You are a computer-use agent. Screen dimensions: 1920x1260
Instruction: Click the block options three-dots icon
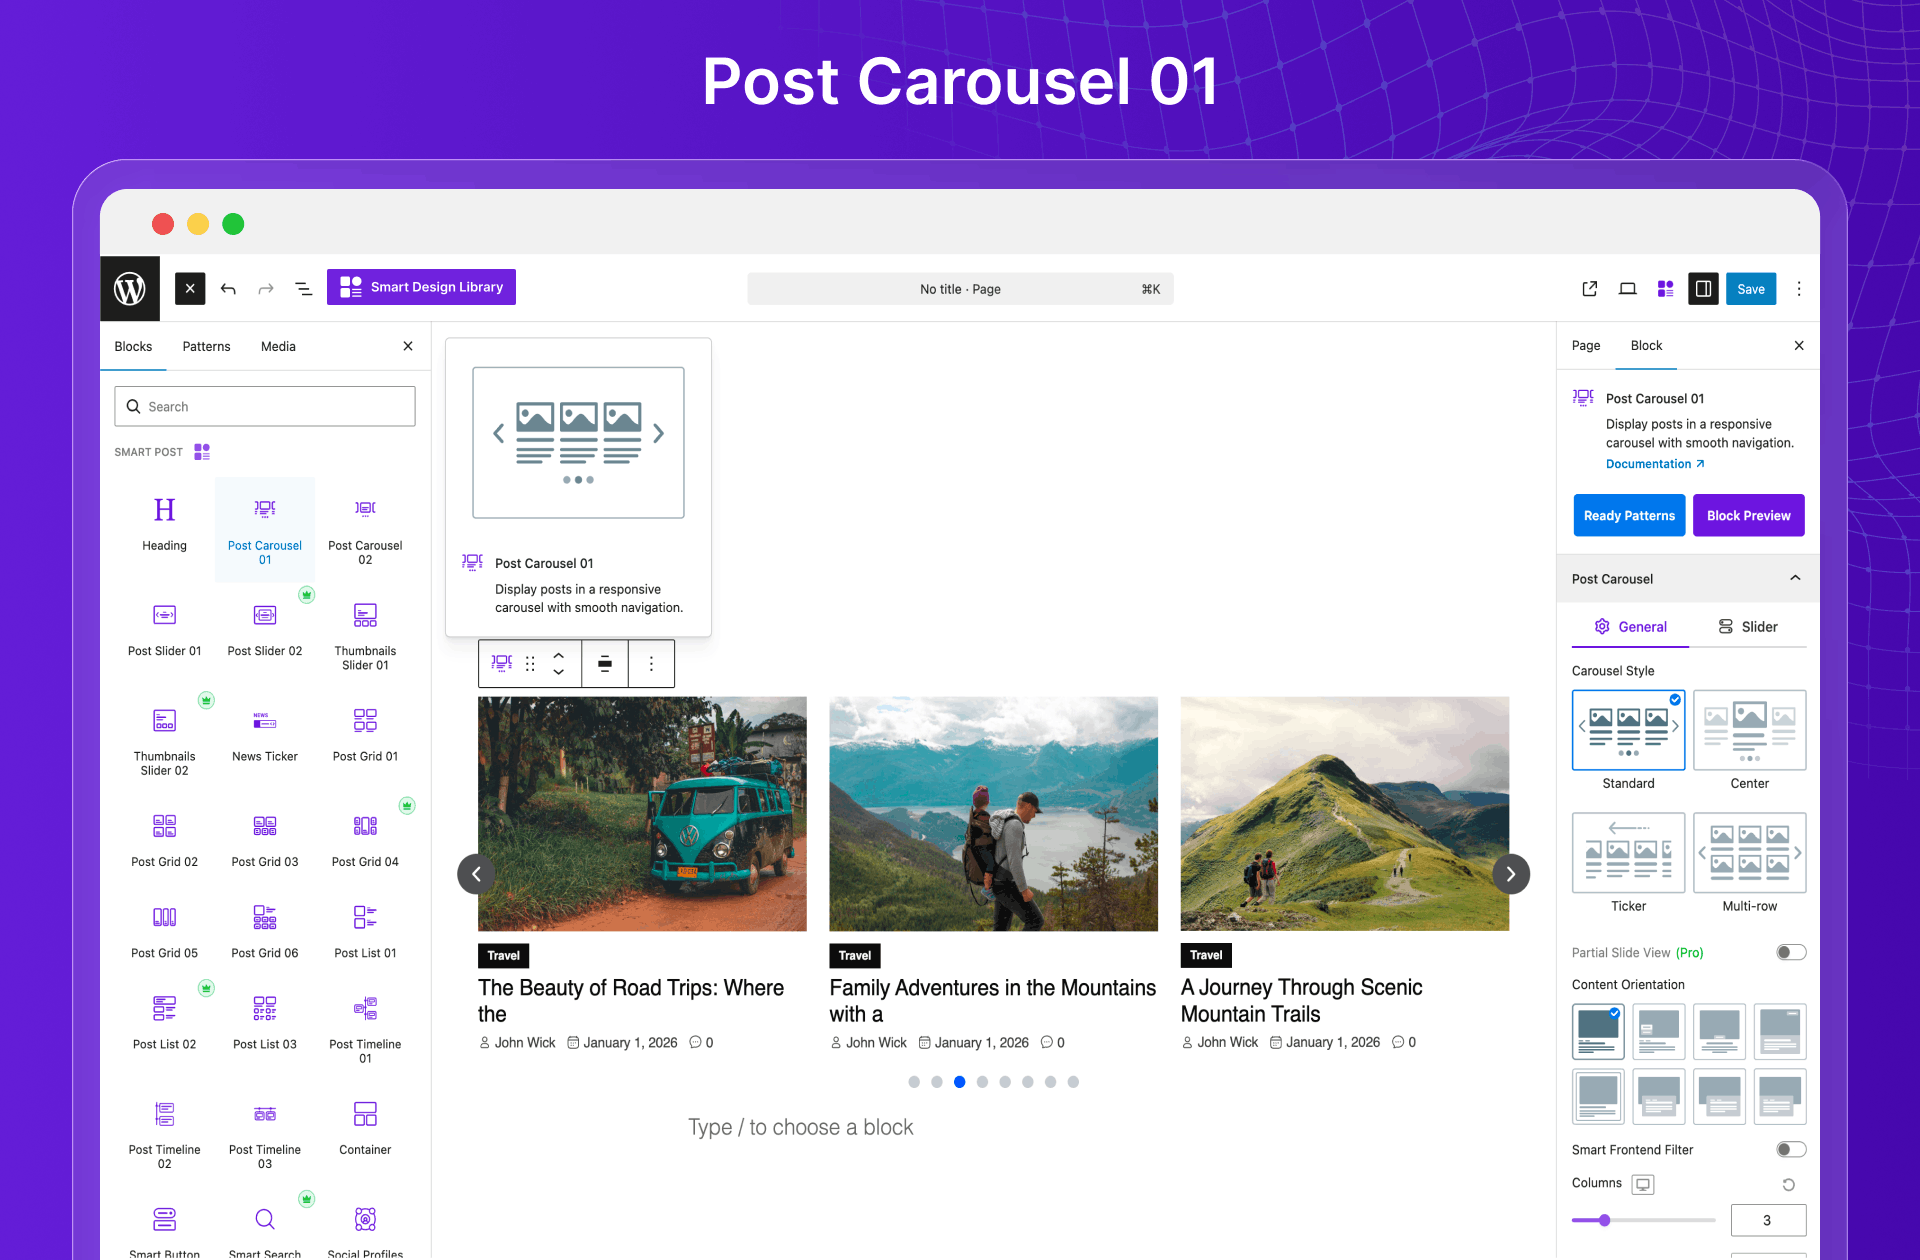pyautogui.click(x=651, y=664)
